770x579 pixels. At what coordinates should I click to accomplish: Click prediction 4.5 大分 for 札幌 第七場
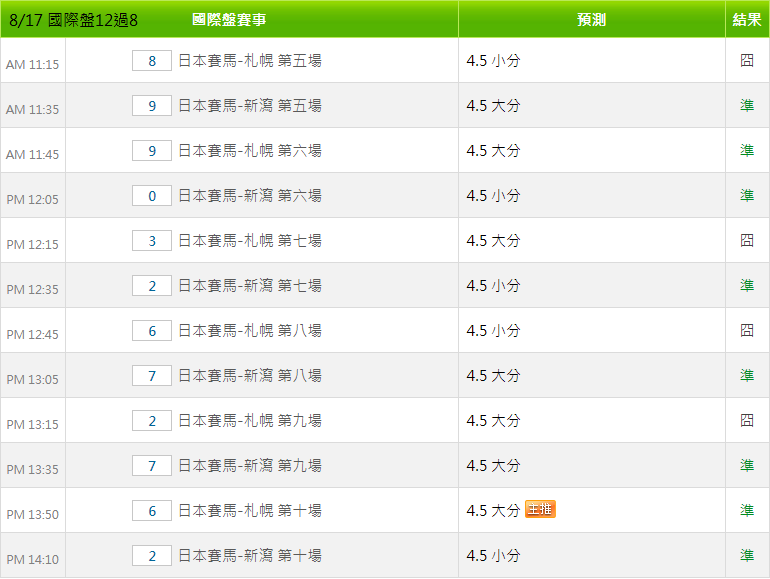[x=494, y=241]
